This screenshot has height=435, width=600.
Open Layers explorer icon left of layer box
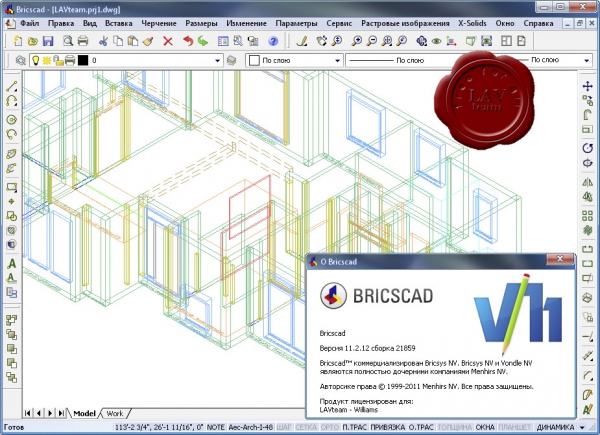tap(20, 60)
